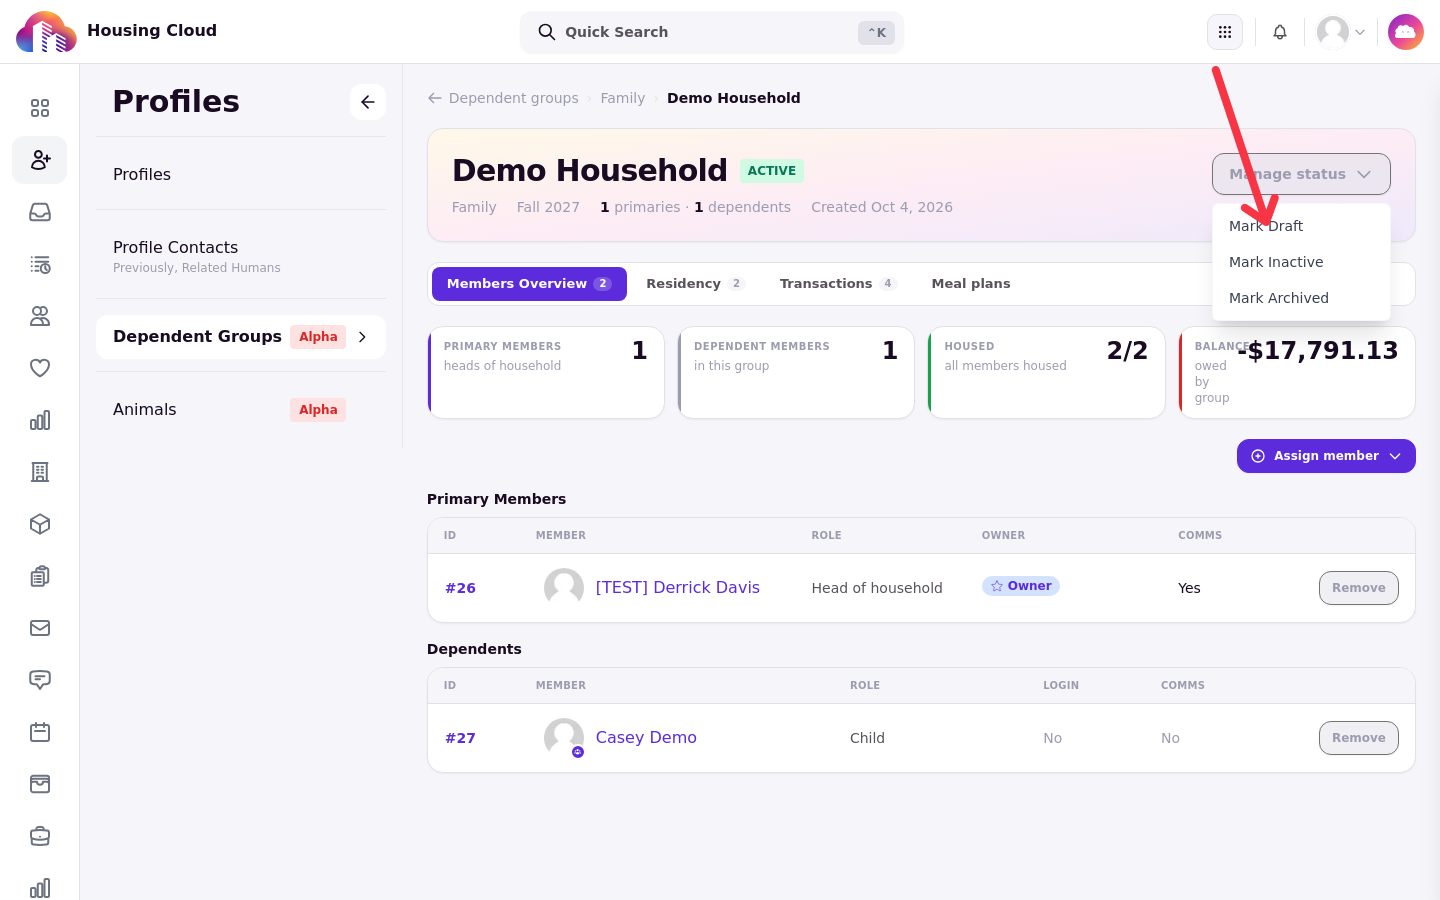This screenshot has height=900, width=1440.
Task: Open the user account dropdown
Action: (1341, 32)
